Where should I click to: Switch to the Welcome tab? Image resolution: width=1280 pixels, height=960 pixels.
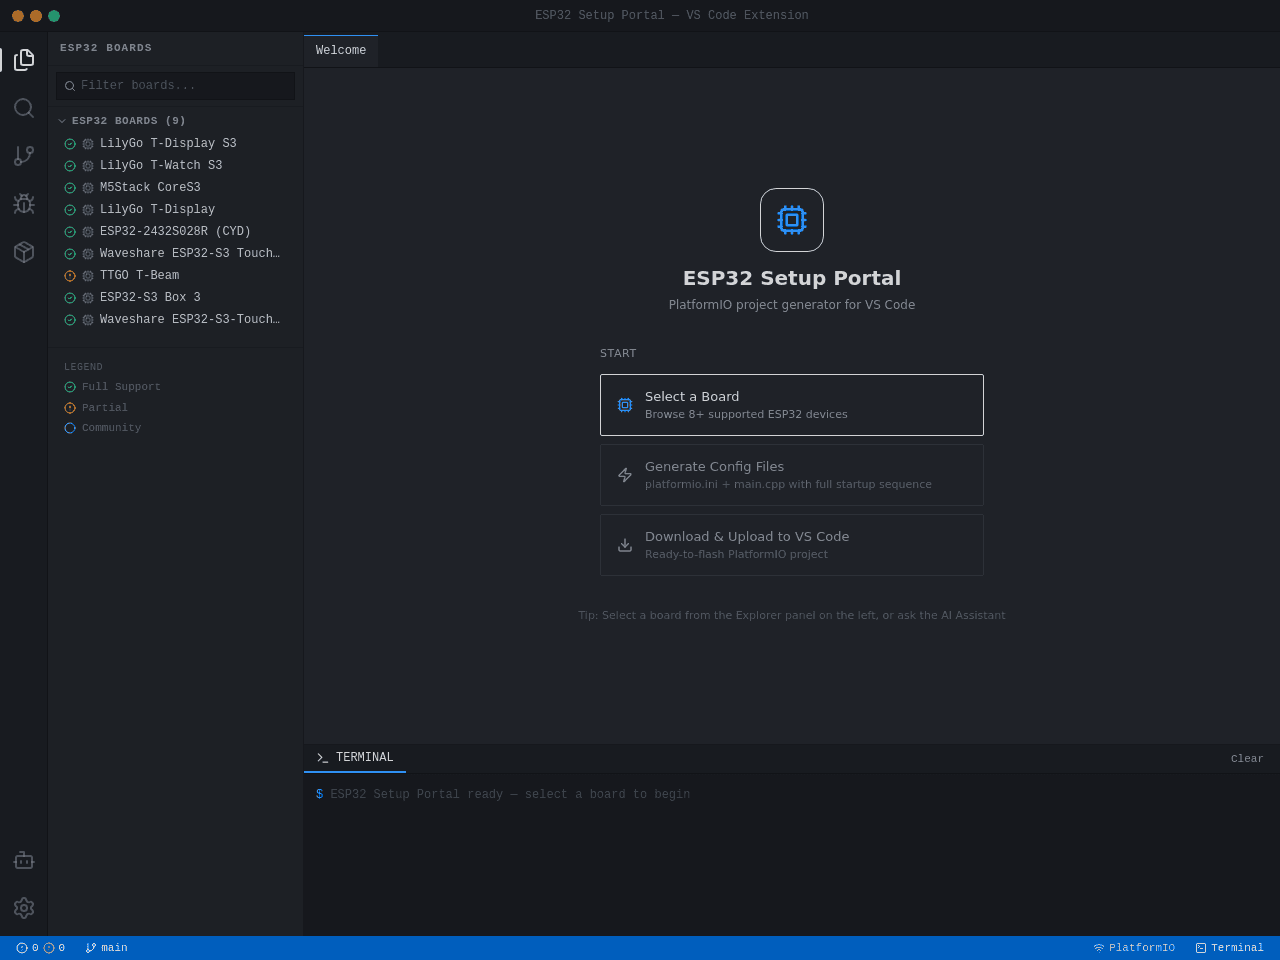pyautogui.click(x=341, y=51)
